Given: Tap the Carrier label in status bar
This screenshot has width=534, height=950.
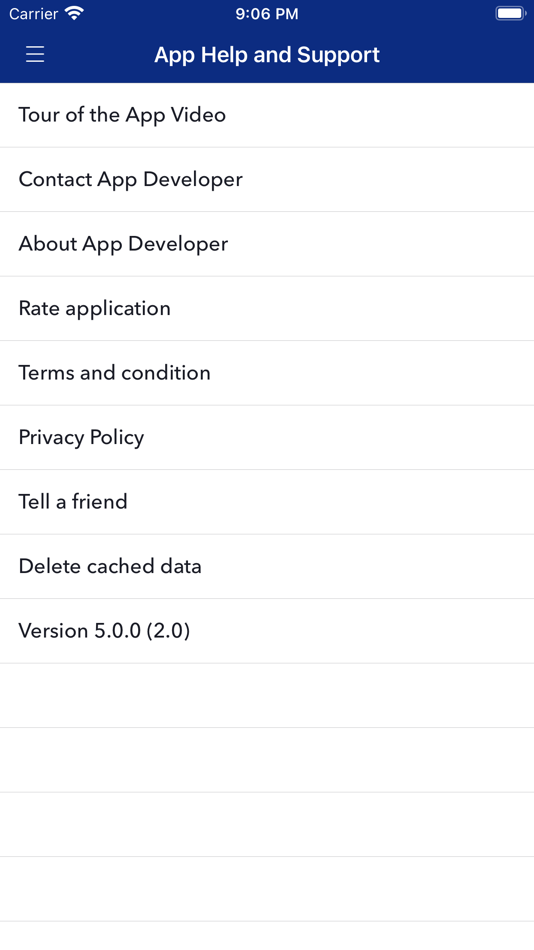Looking at the screenshot, I should (x=34, y=14).
